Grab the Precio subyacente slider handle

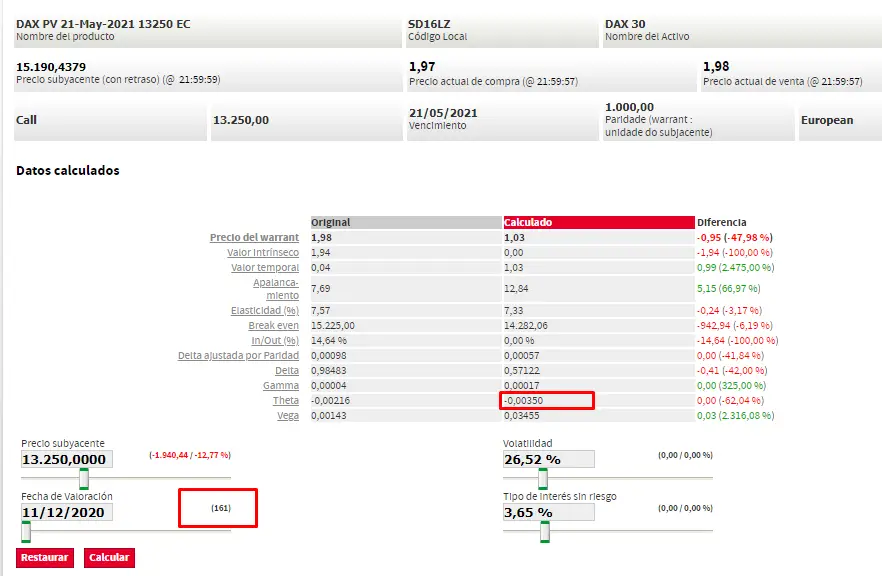coord(84,479)
